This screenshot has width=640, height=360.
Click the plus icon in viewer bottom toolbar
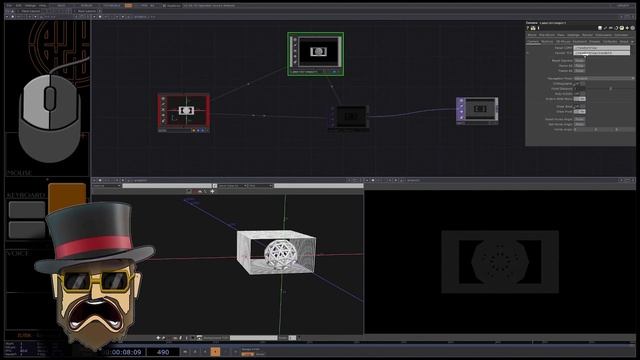pyautogui.click(x=158, y=338)
